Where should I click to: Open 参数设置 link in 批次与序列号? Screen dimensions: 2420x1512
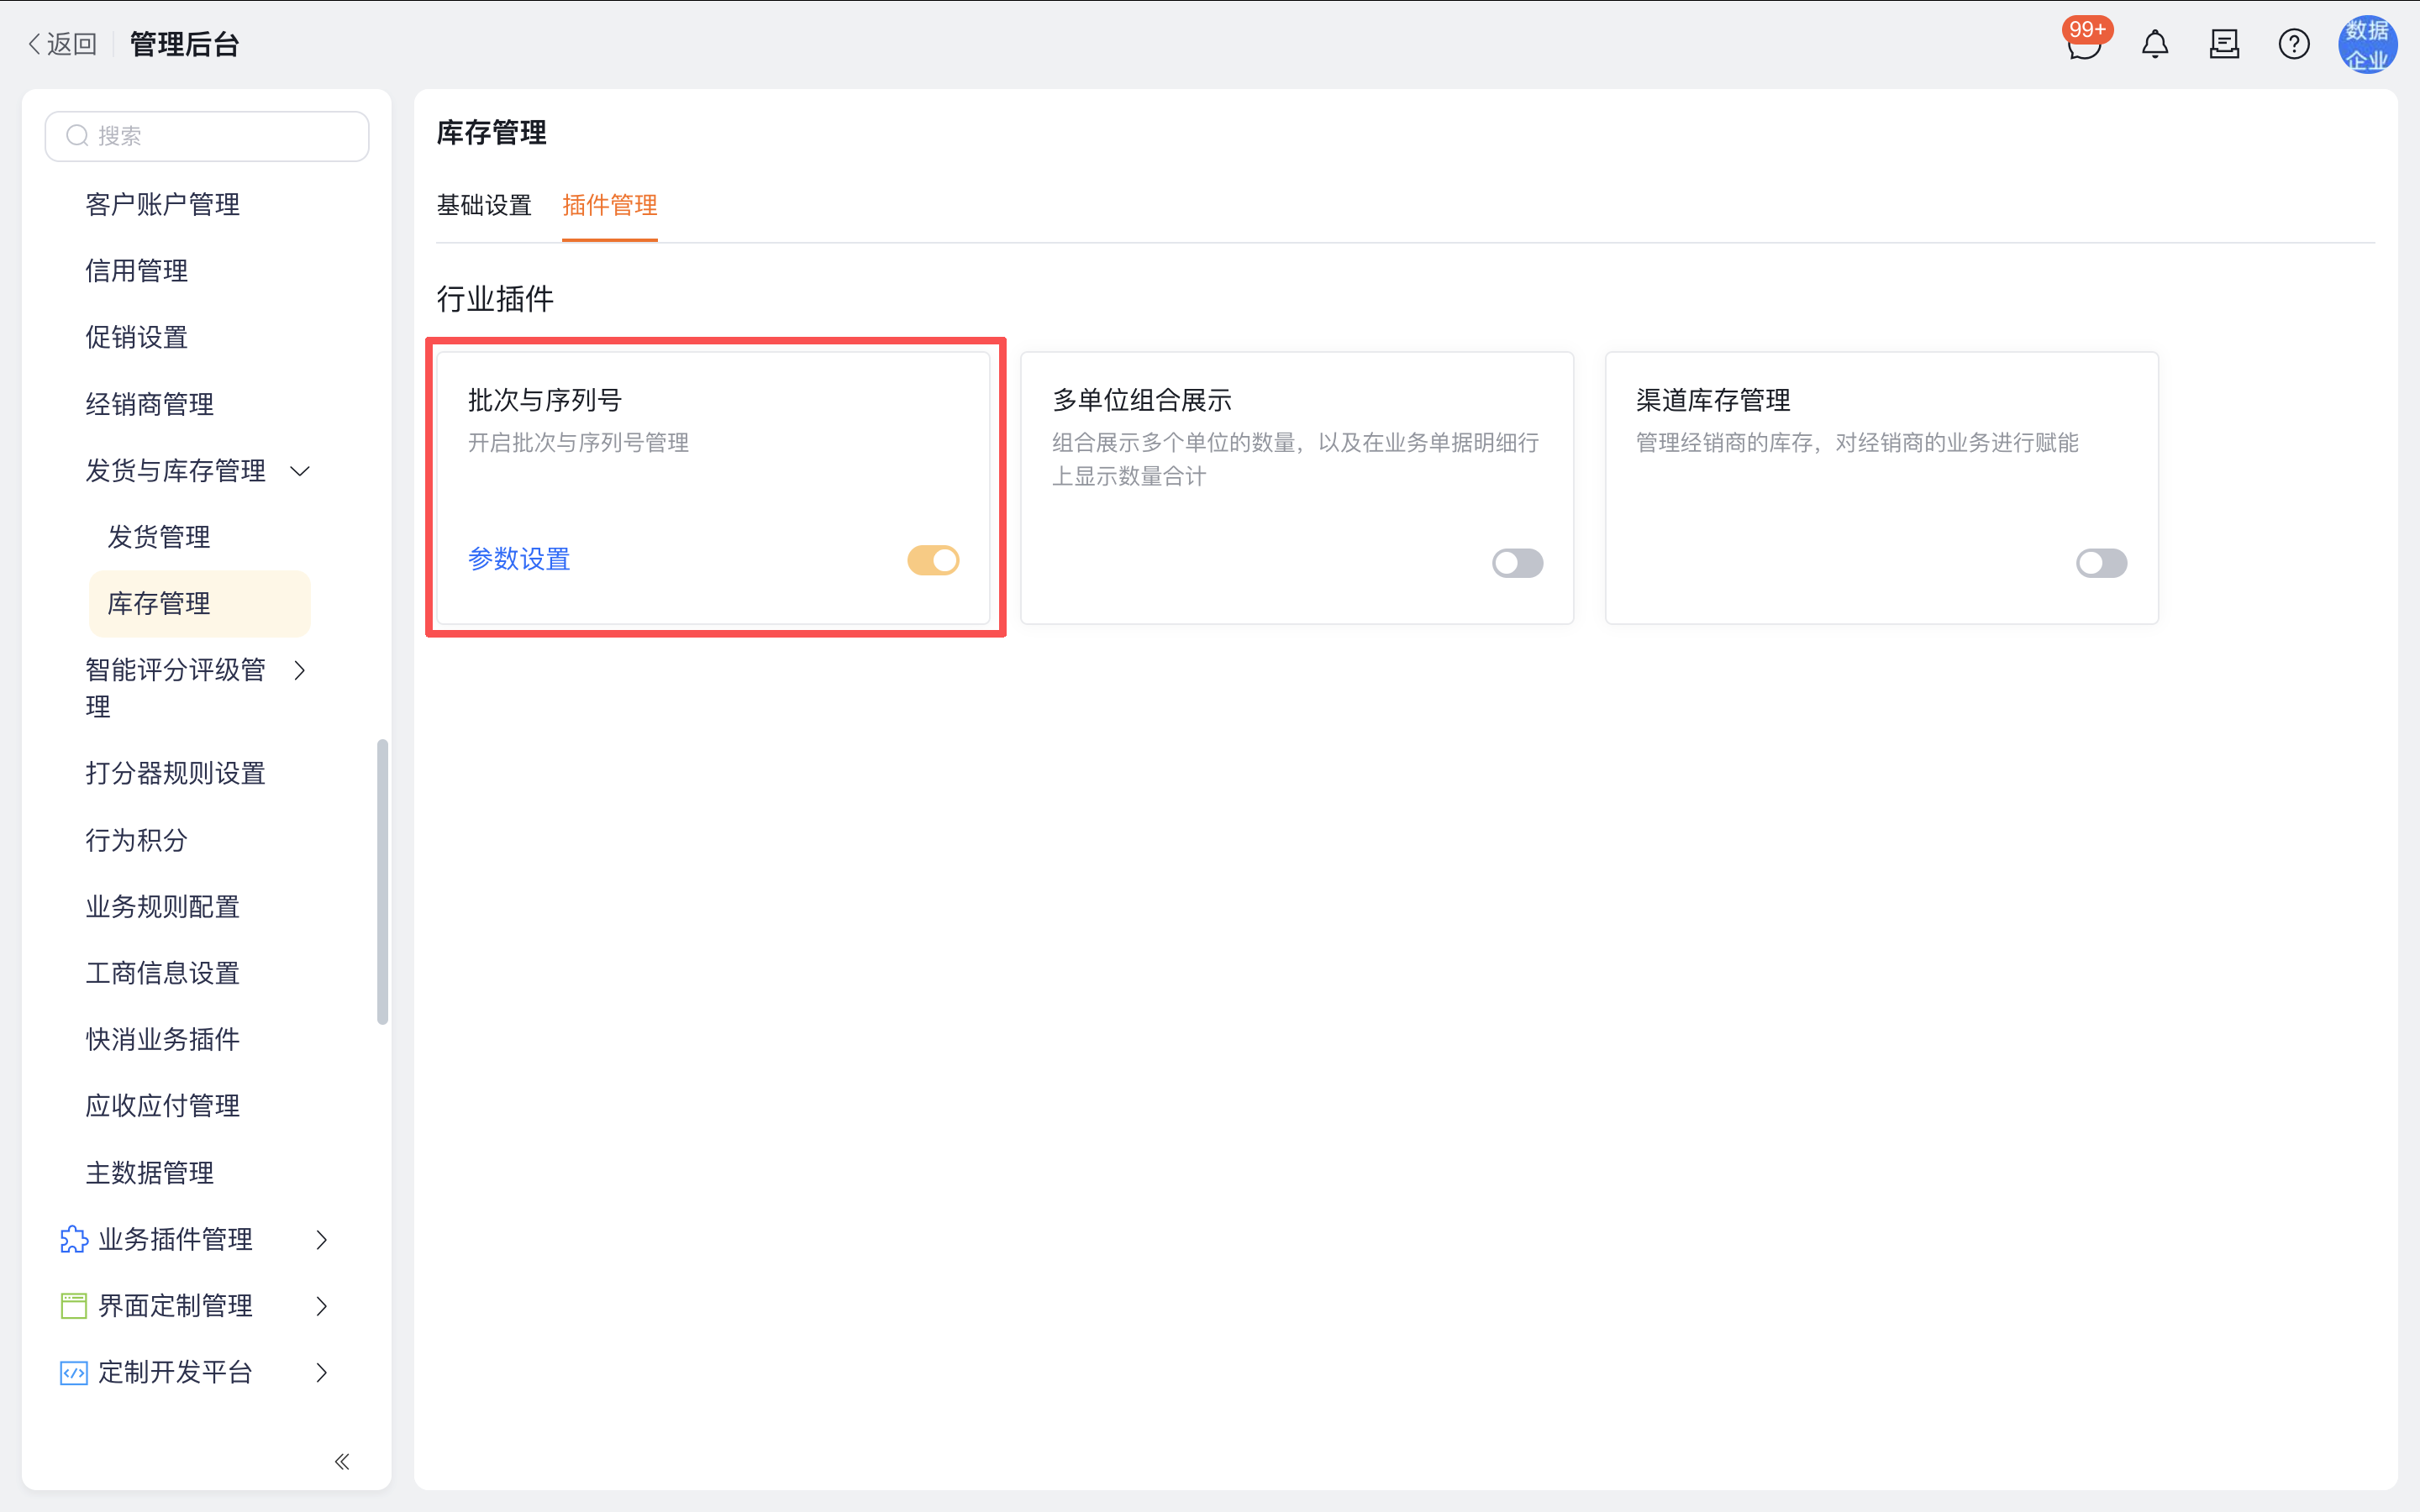click(519, 559)
